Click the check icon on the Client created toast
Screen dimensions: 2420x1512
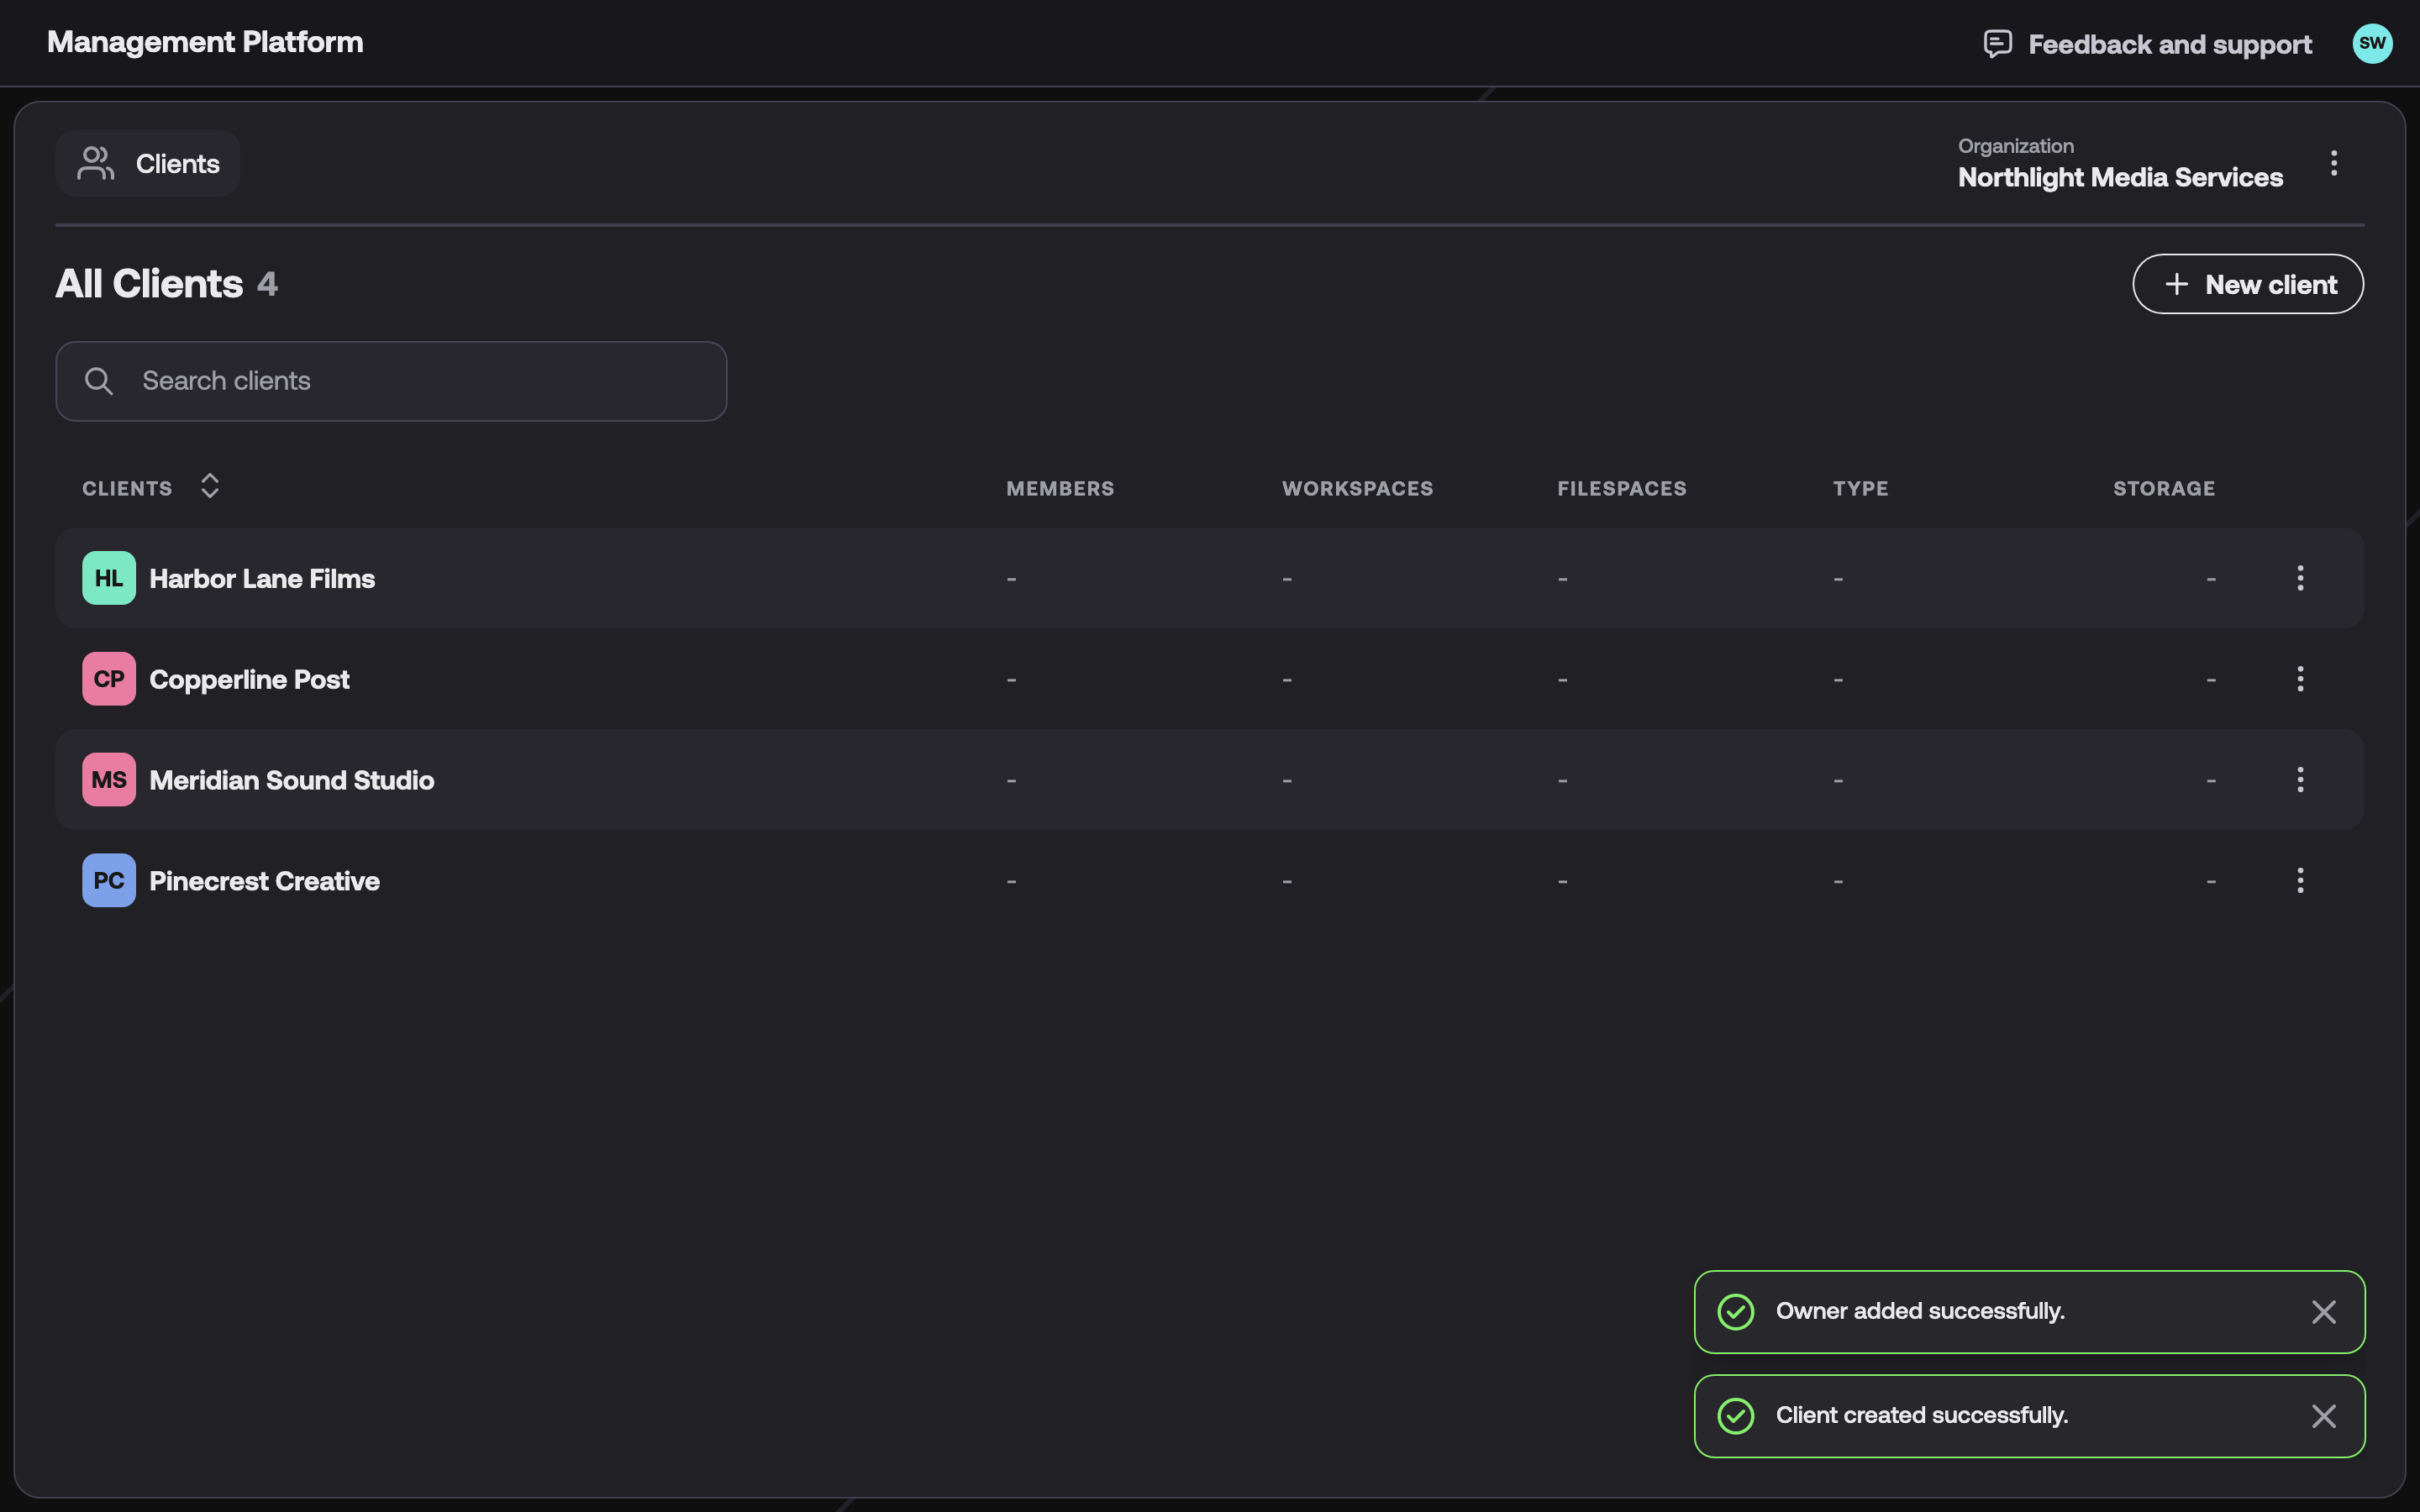coord(1735,1416)
